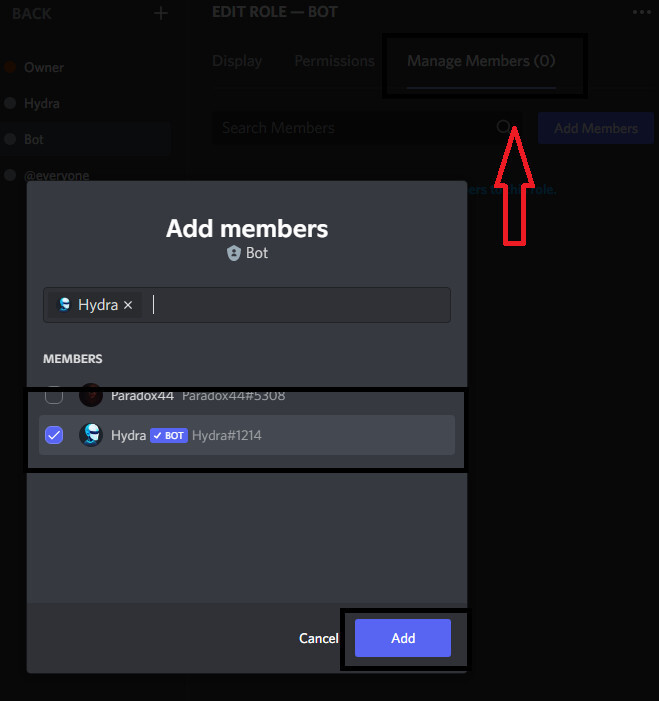Click the member search input field
This screenshot has width=659, height=701.
(x=247, y=305)
